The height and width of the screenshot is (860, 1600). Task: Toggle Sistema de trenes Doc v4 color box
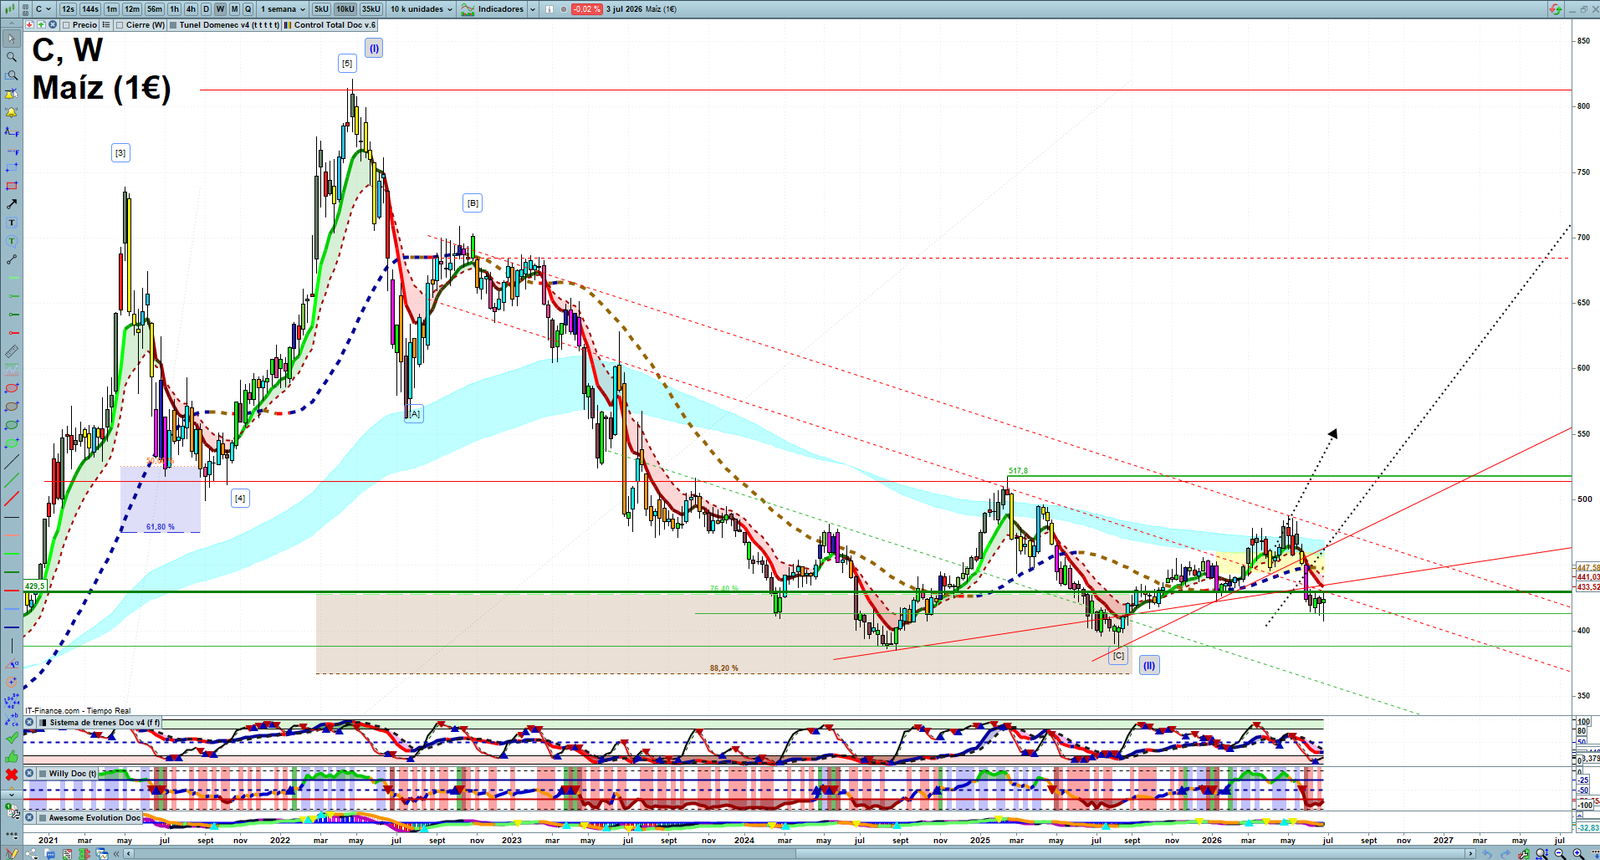click(43, 722)
